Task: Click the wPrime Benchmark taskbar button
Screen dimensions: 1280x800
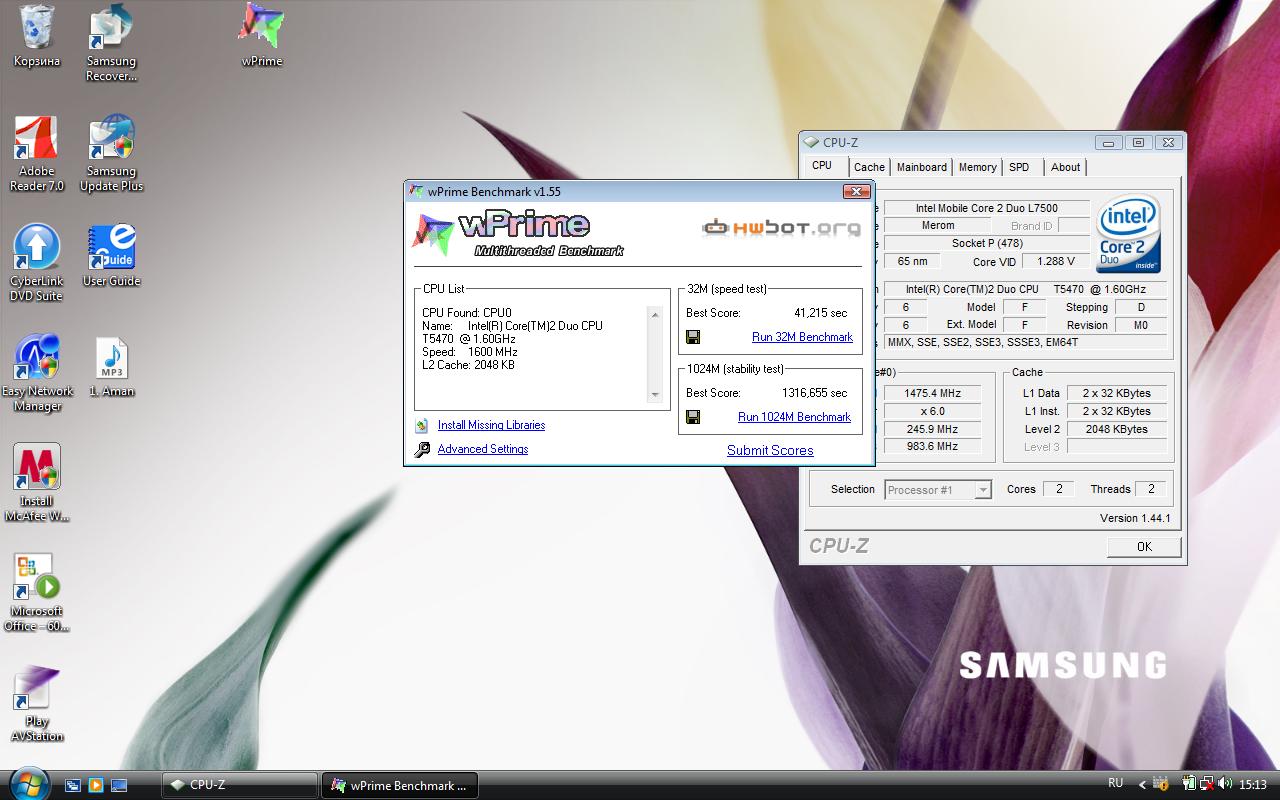Action: [x=400, y=785]
